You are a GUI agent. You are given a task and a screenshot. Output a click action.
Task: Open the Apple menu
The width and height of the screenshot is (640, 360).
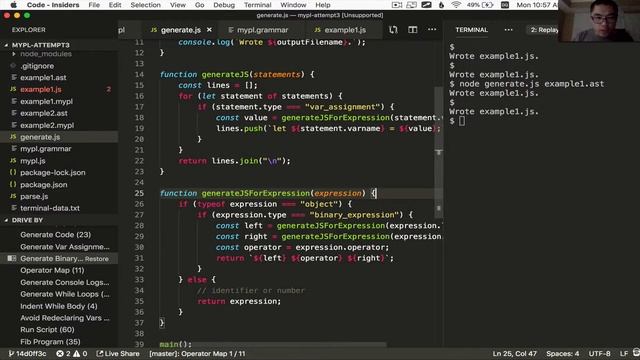(13, 5)
